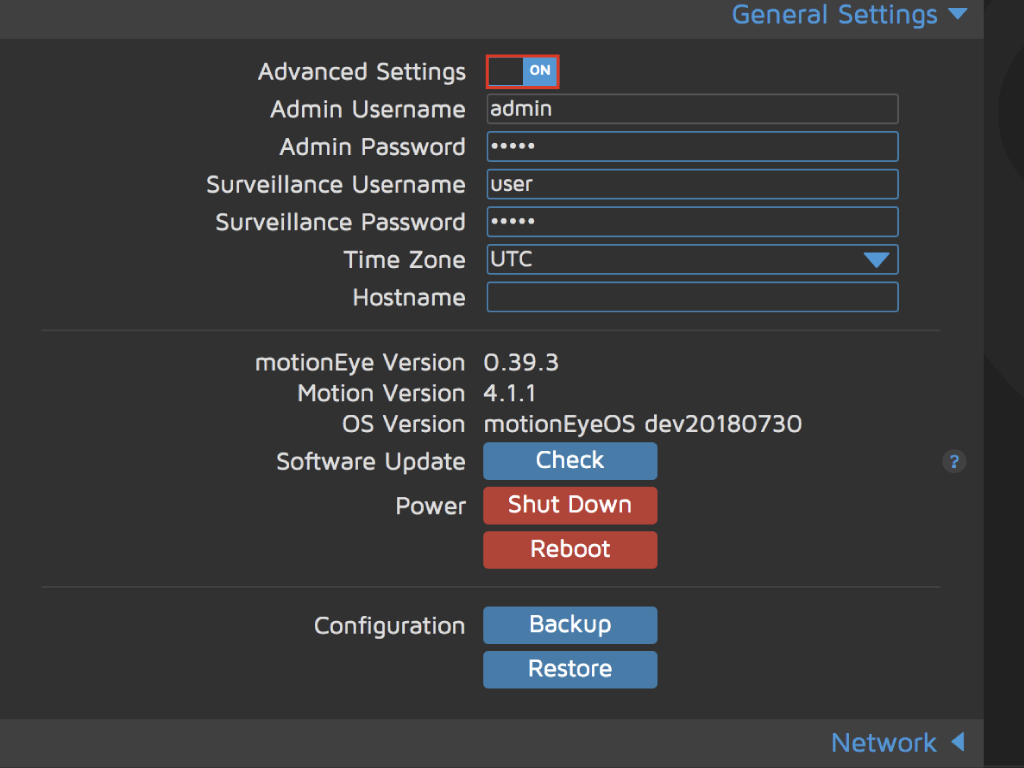Click the Configuration label
This screenshot has height=768, width=1024.
pos(390,626)
